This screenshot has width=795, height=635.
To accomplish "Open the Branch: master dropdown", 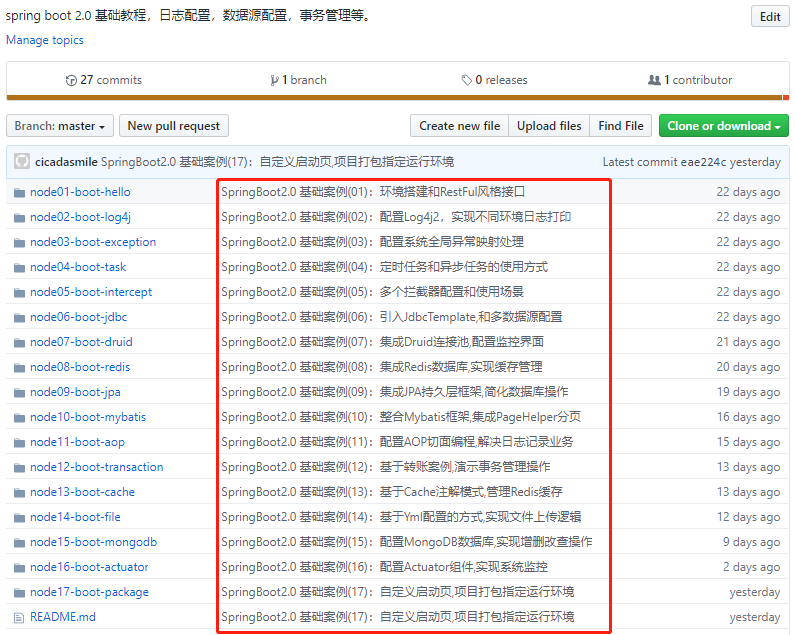I will point(60,126).
